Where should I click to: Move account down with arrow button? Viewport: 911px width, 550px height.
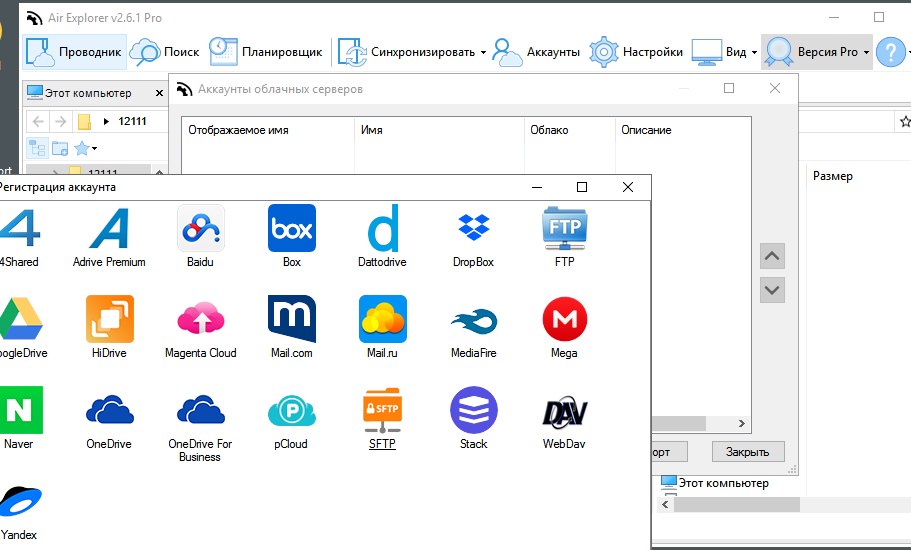tap(772, 290)
